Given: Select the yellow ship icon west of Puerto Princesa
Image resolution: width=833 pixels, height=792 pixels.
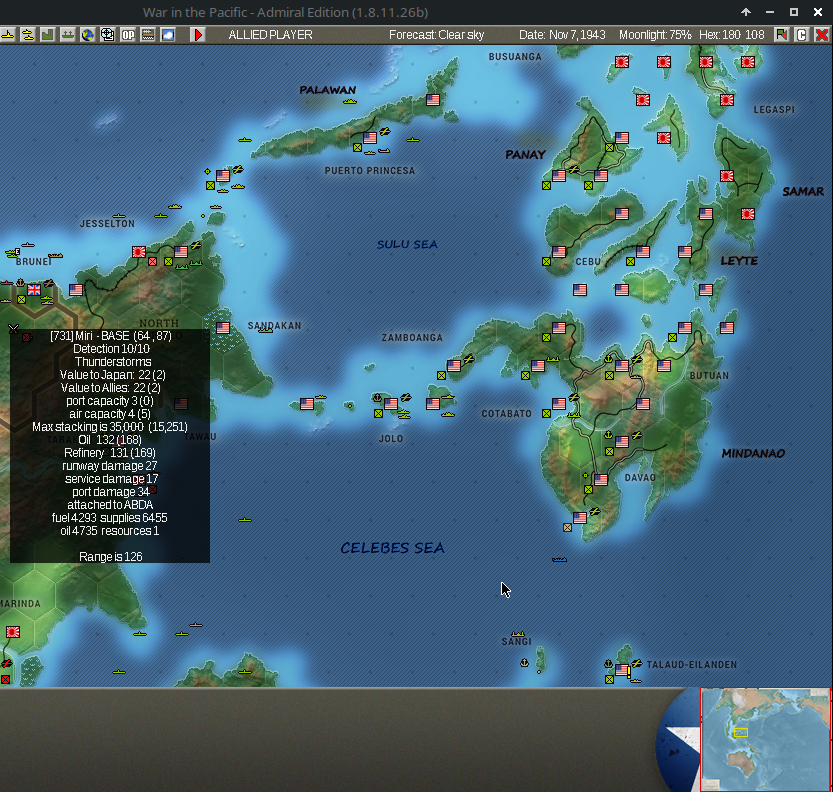Looking at the screenshot, I should click(244, 140).
